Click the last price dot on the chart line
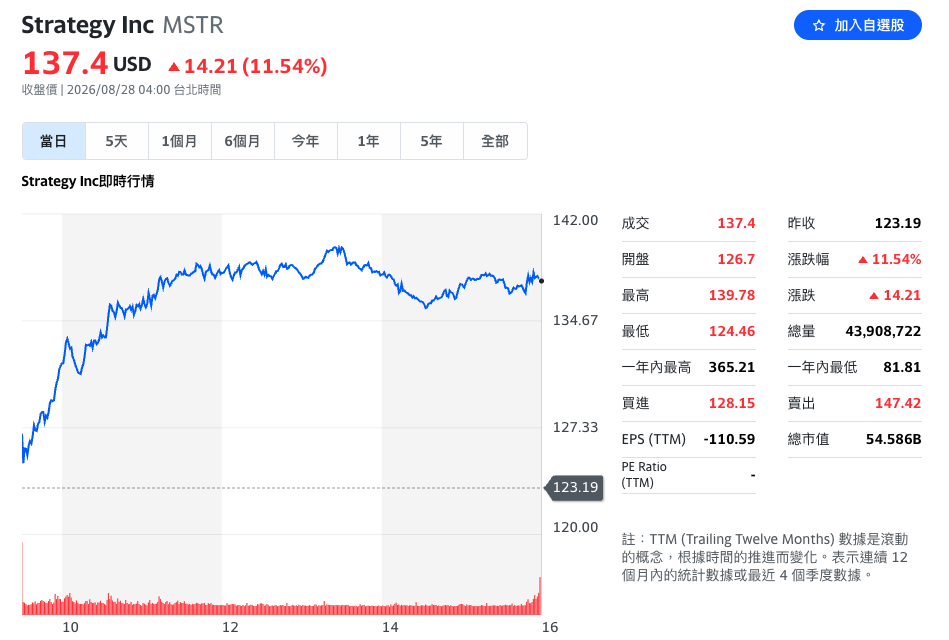The width and height of the screenshot is (949, 640). click(x=541, y=281)
